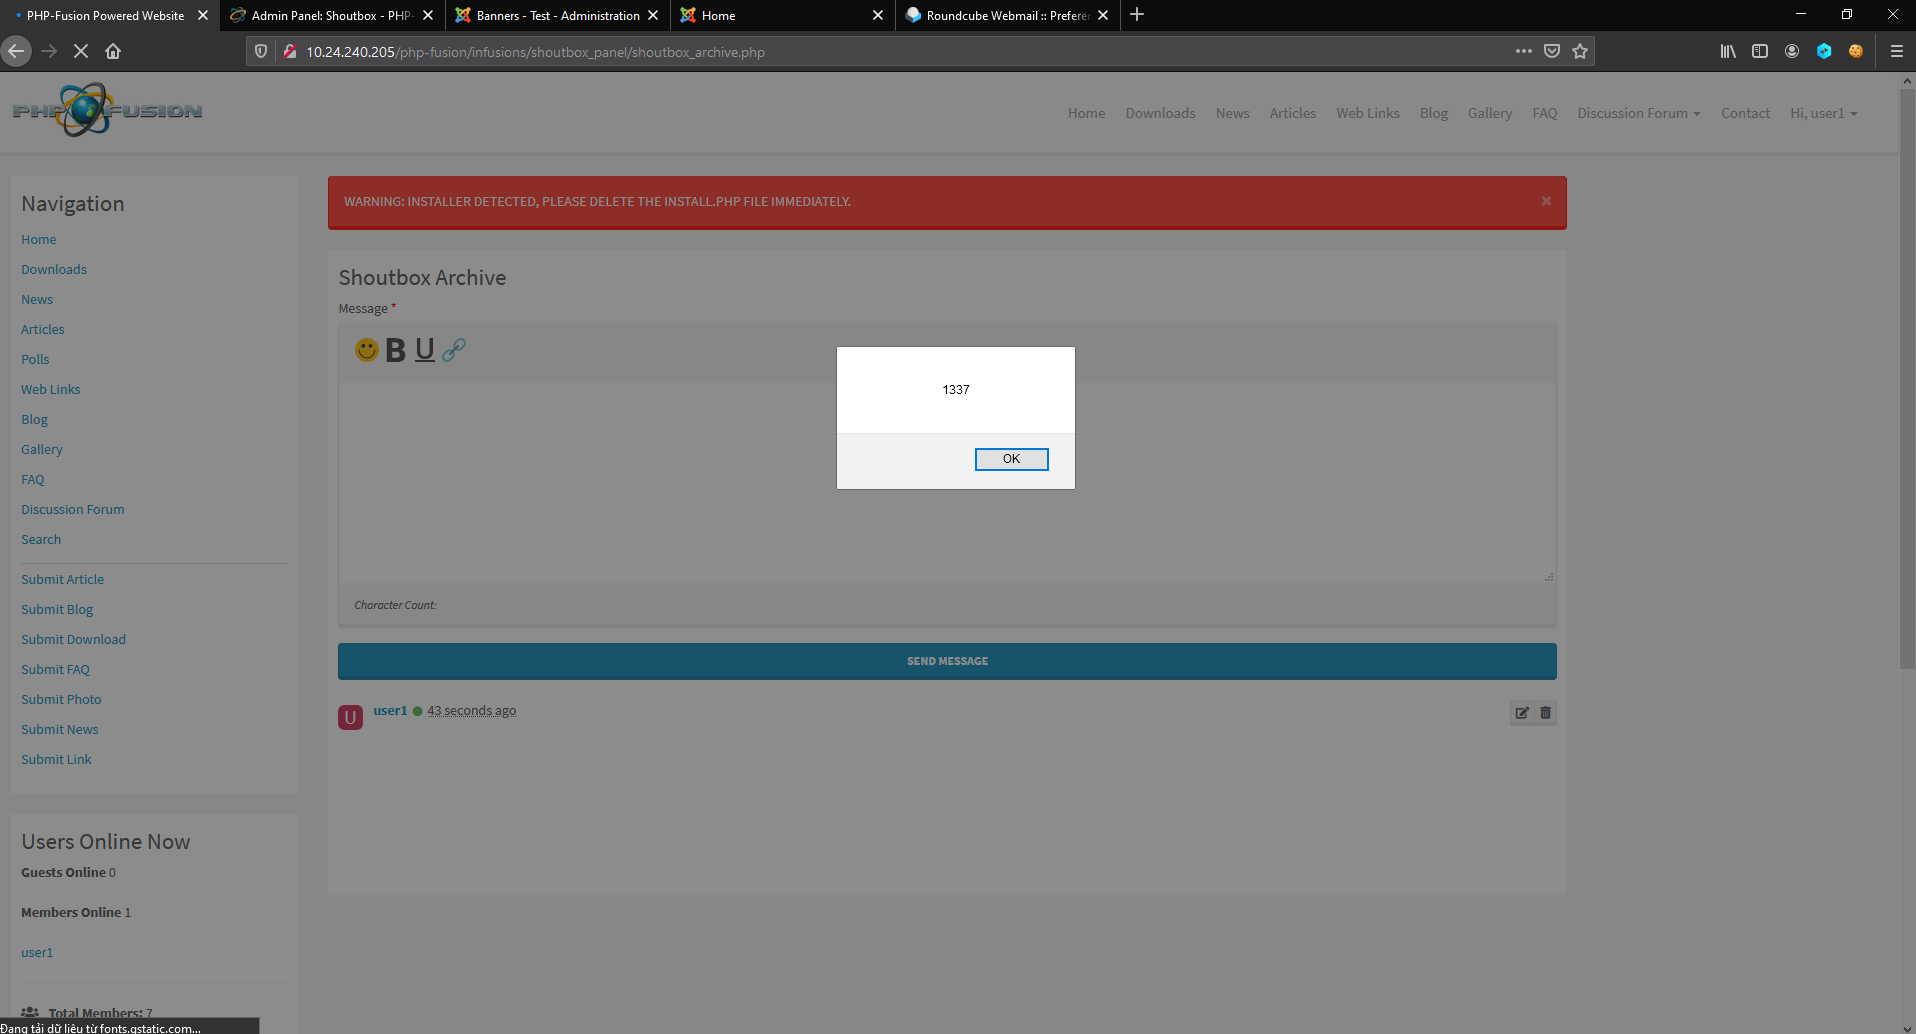The width and height of the screenshot is (1916, 1034).
Task: Dismiss the installer warning banner
Action: point(1546,201)
